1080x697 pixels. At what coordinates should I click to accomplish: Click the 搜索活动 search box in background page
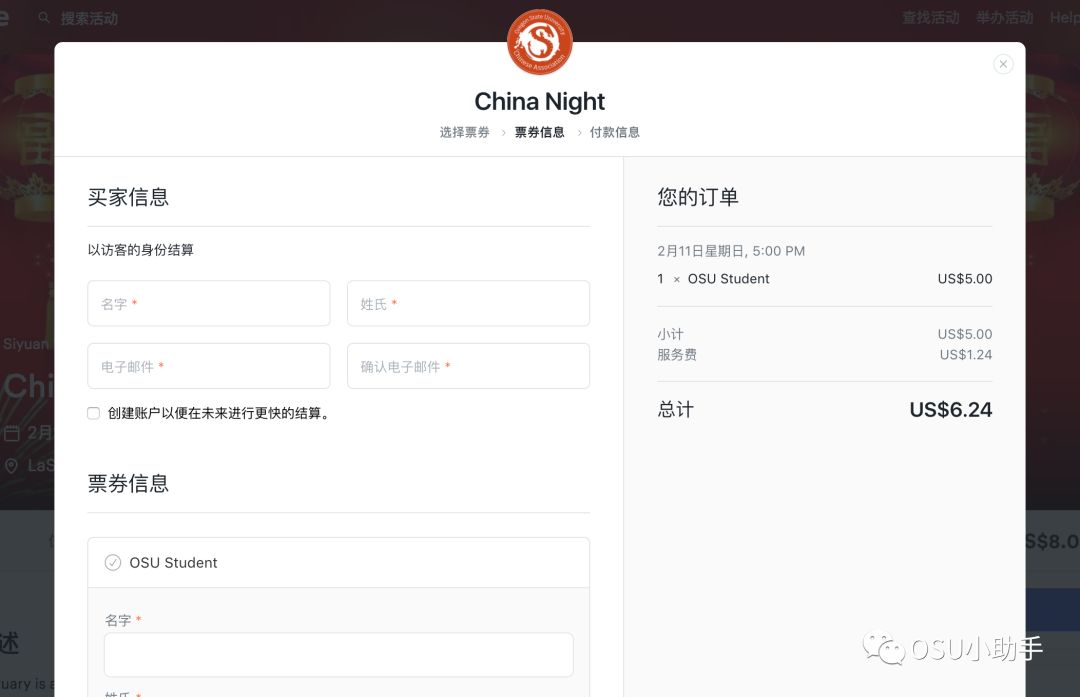coord(90,19)
